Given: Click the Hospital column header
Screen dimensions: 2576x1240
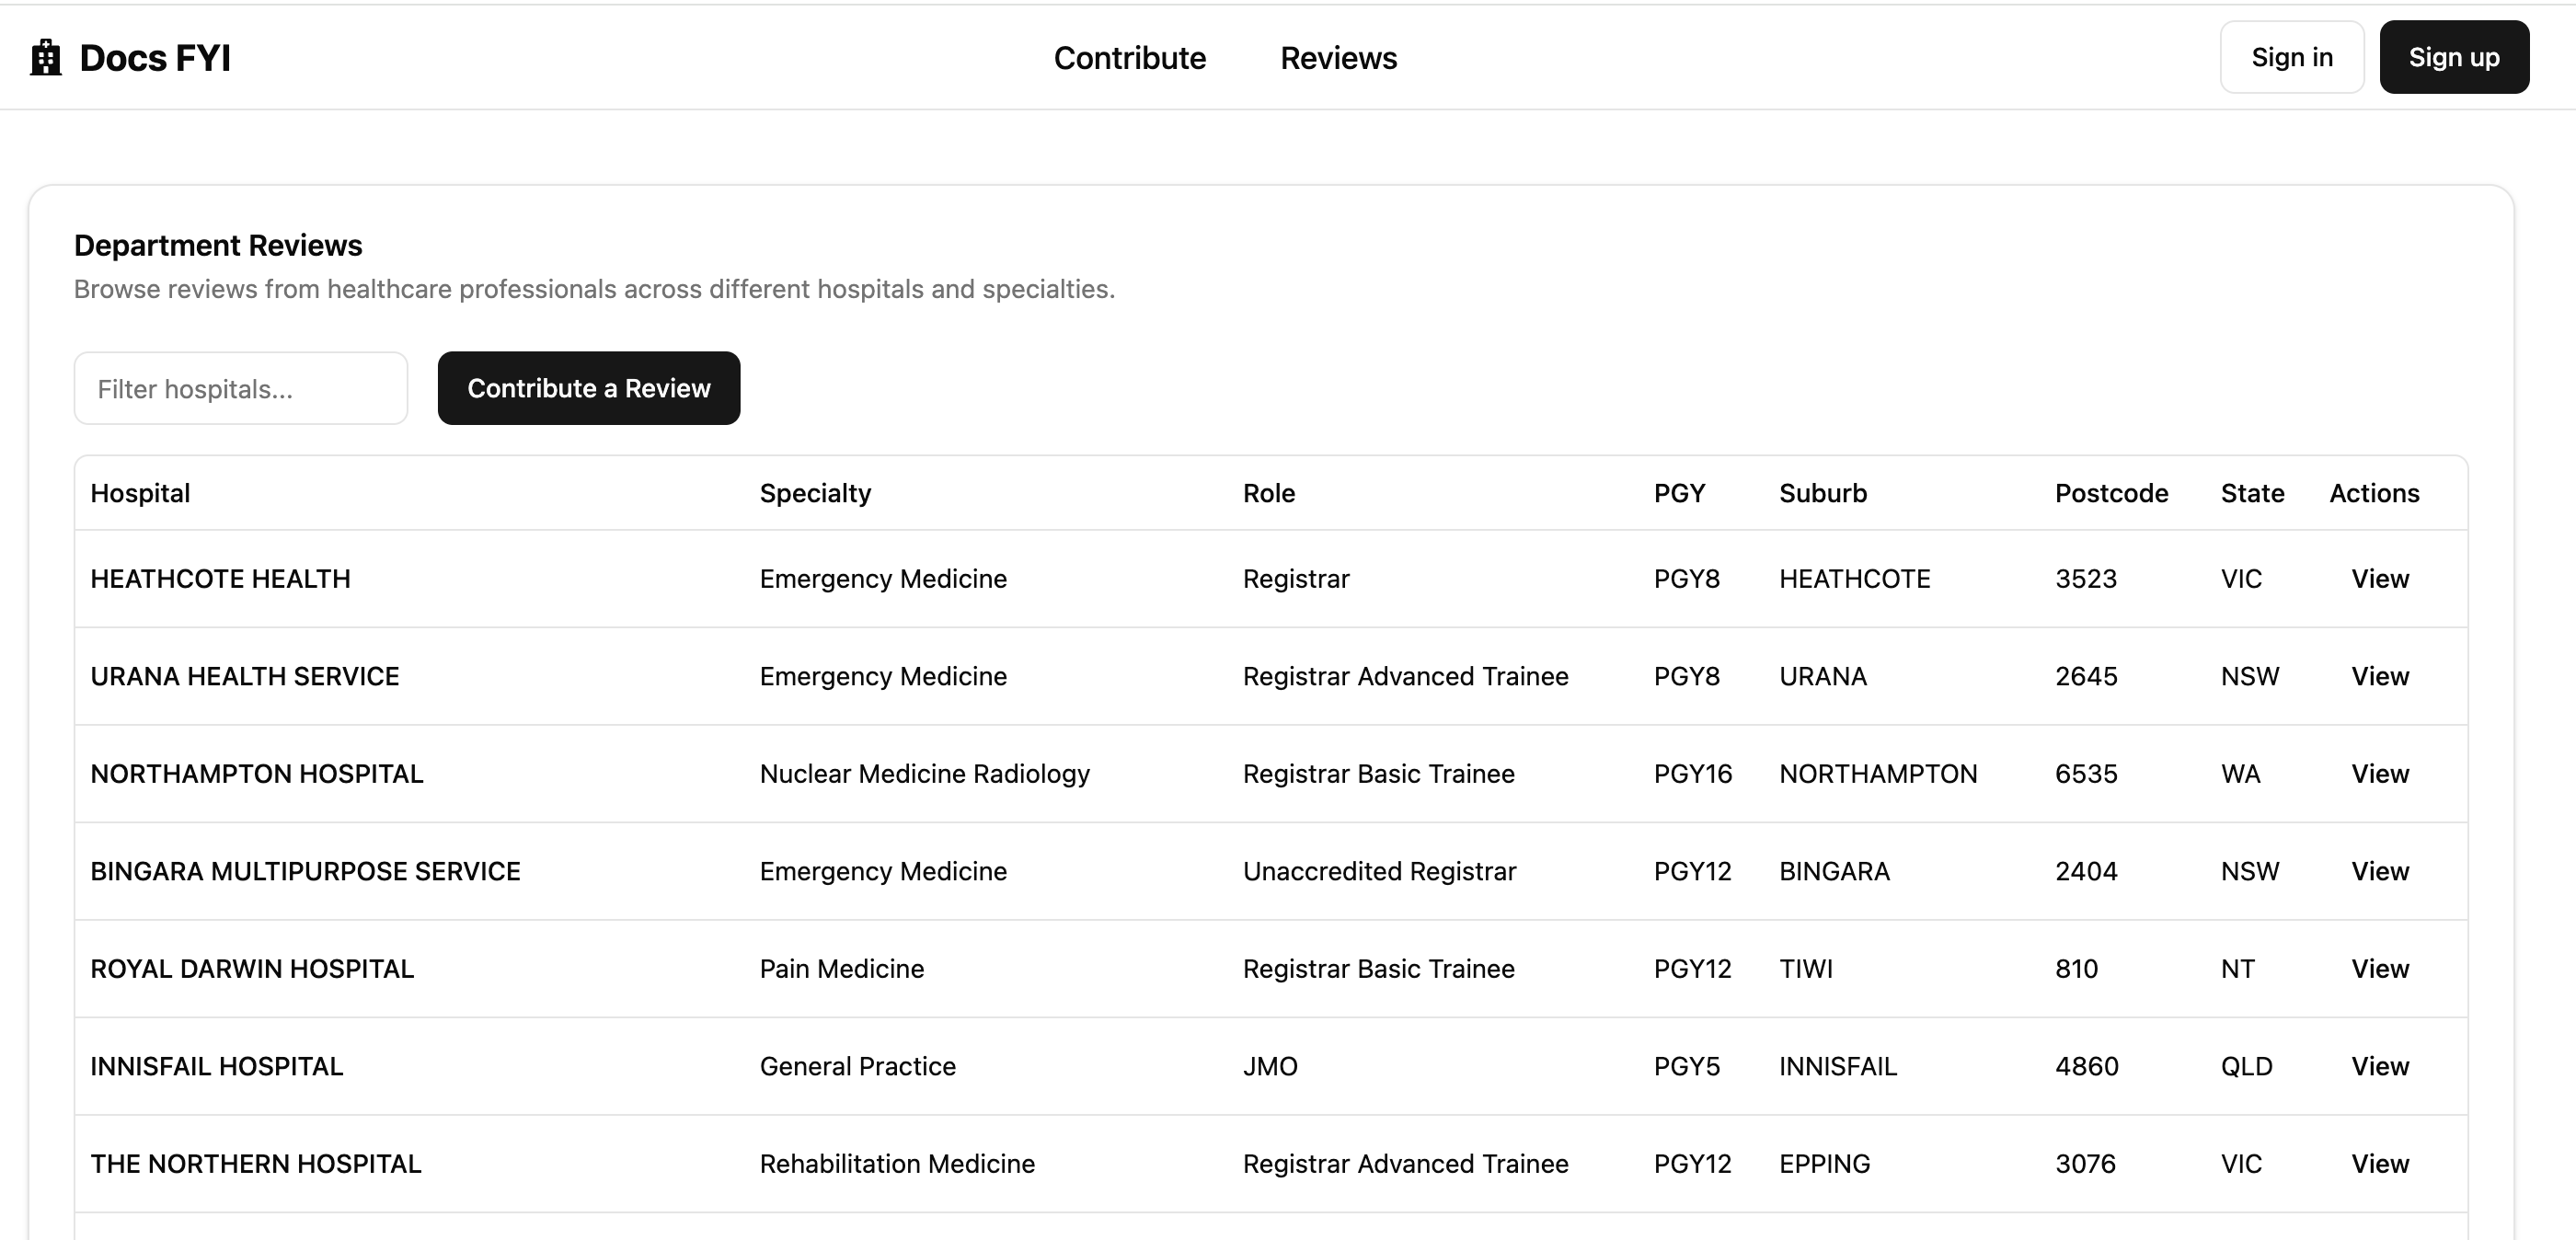Looking at the screenshot, I should point(140,493).
